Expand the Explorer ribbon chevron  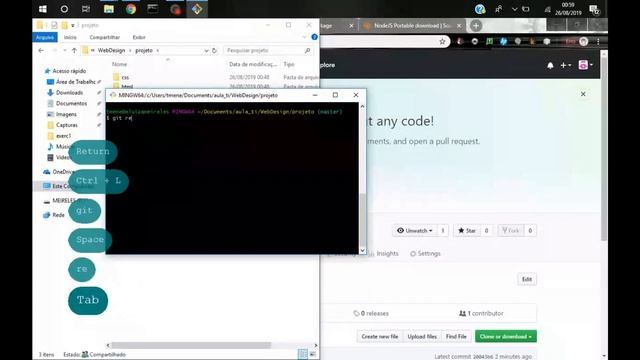pyautogui.click(x=304, y=37)
